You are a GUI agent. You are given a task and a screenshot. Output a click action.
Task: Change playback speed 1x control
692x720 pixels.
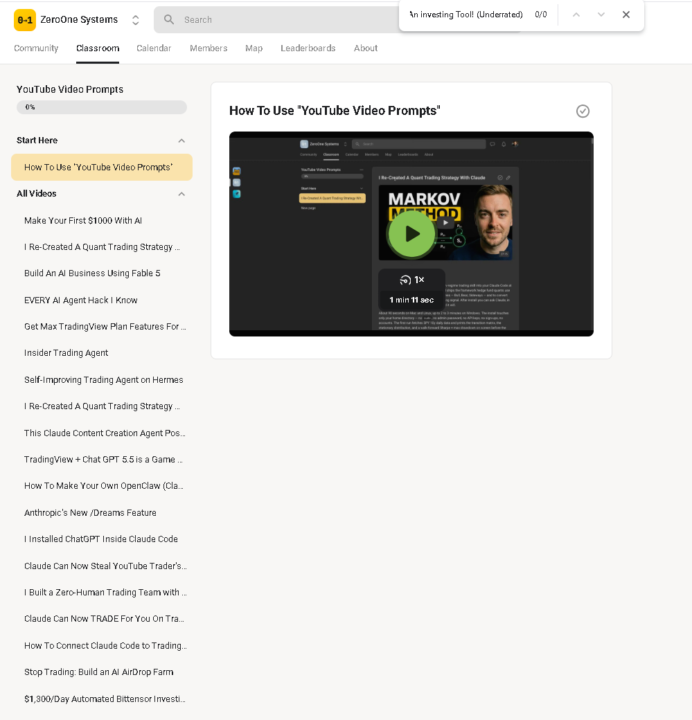(412, 280)
